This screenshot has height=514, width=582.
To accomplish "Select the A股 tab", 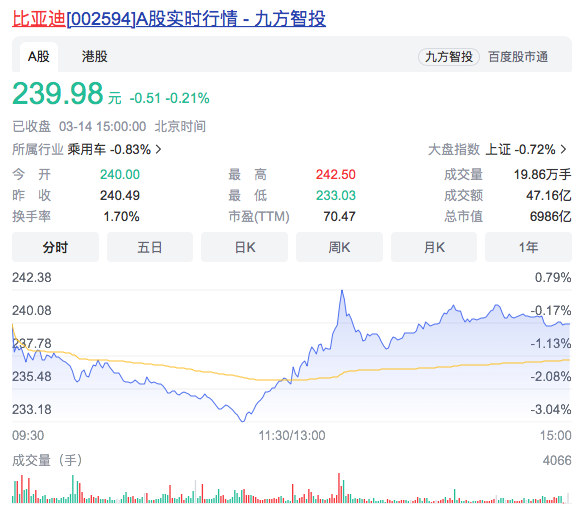I will 39,57.
